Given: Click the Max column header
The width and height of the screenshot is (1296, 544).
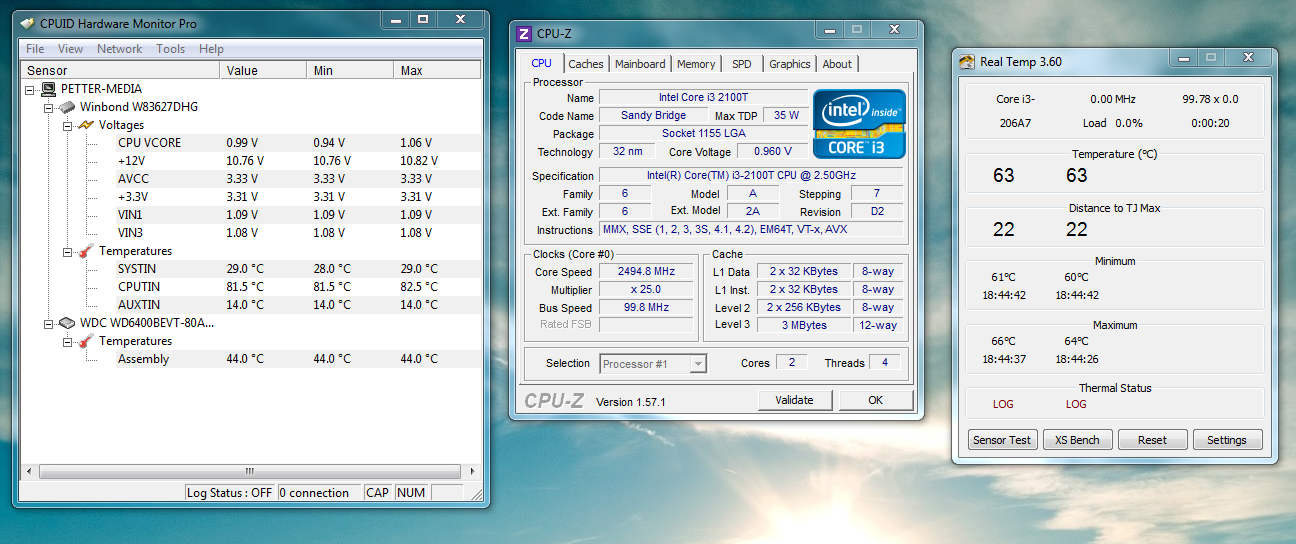Looking at the screenshot, I should [x=437, y=71].
